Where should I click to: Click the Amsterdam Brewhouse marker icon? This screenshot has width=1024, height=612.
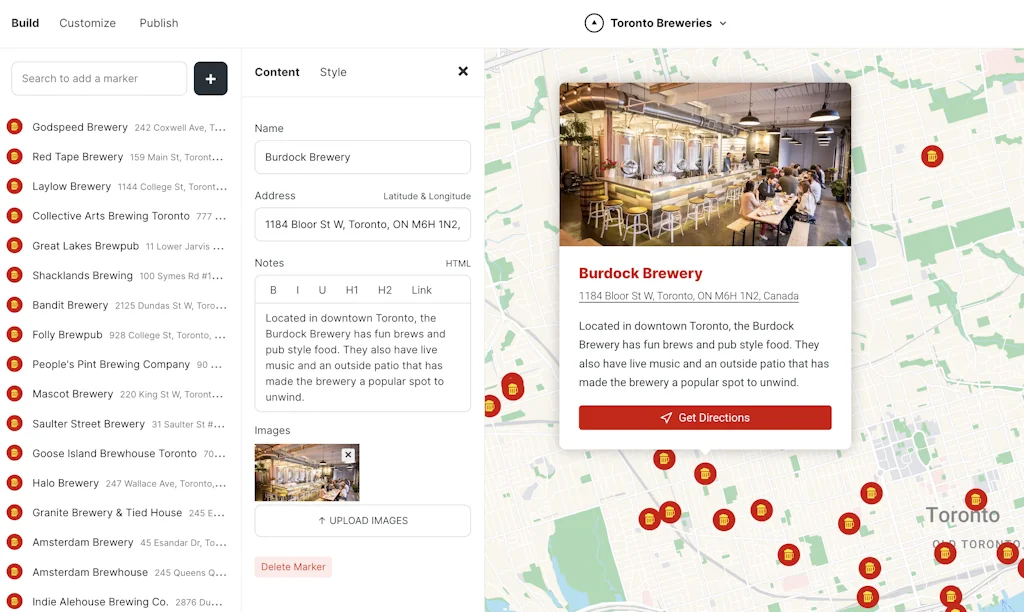pyautogui.click(x=14, y=572)
